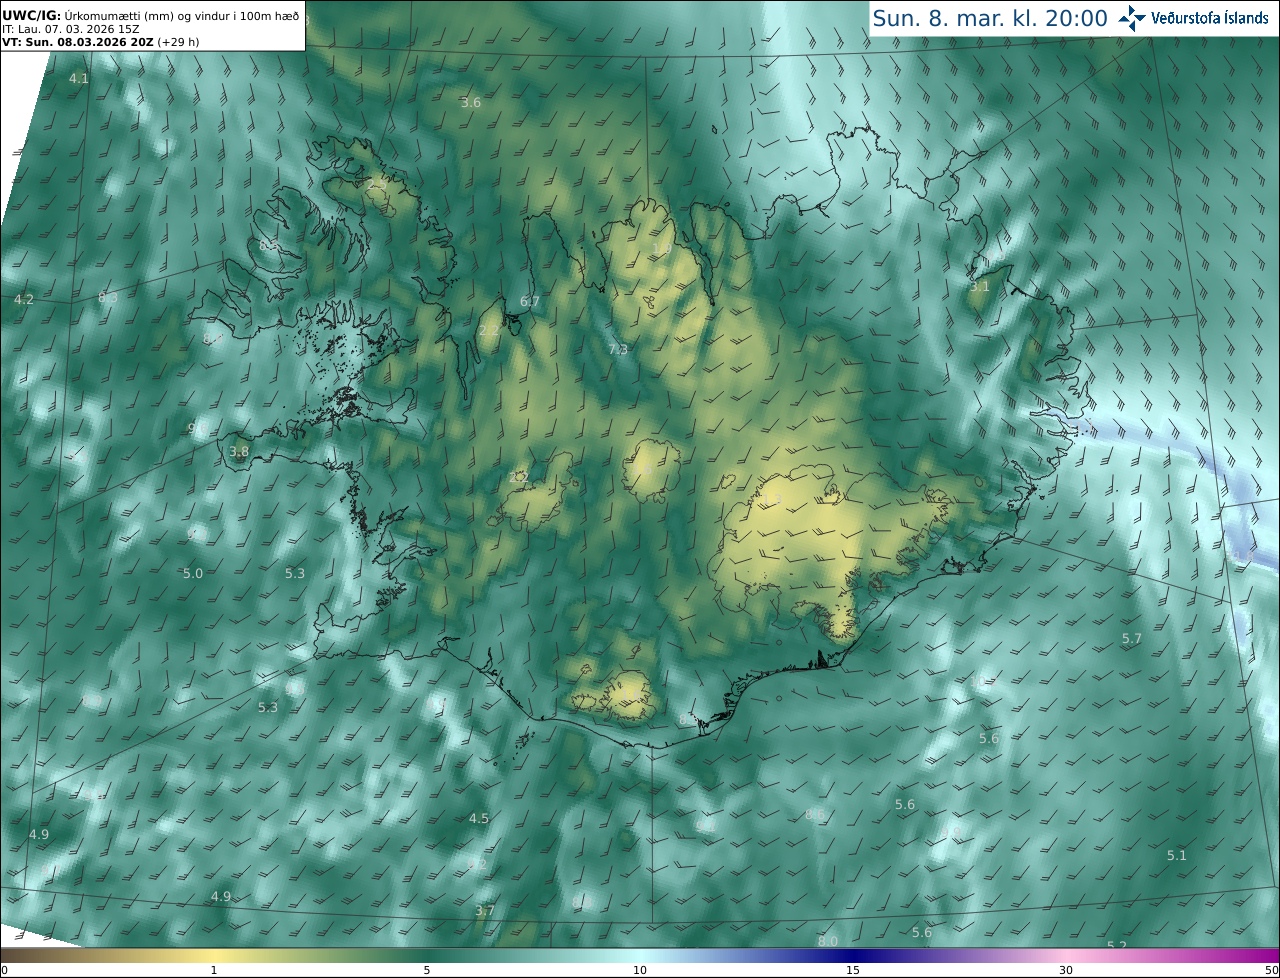The image size is (1280, 978).
Task: Click the map value 5.0 west of Iceland
Action: 193,573
